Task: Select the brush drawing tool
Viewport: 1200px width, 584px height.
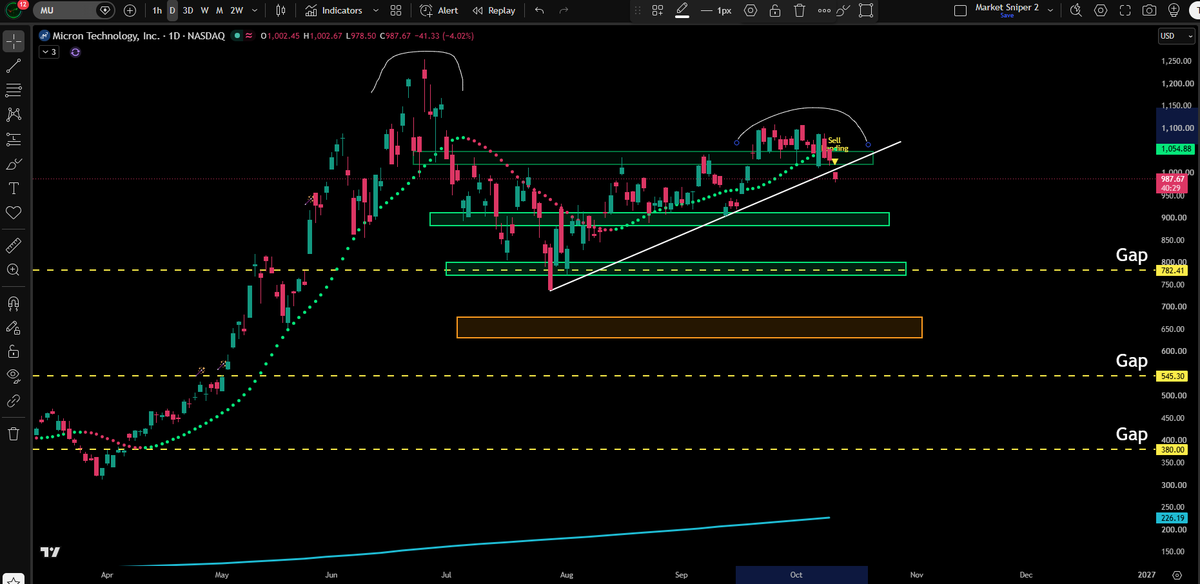Action: [14, 164]
